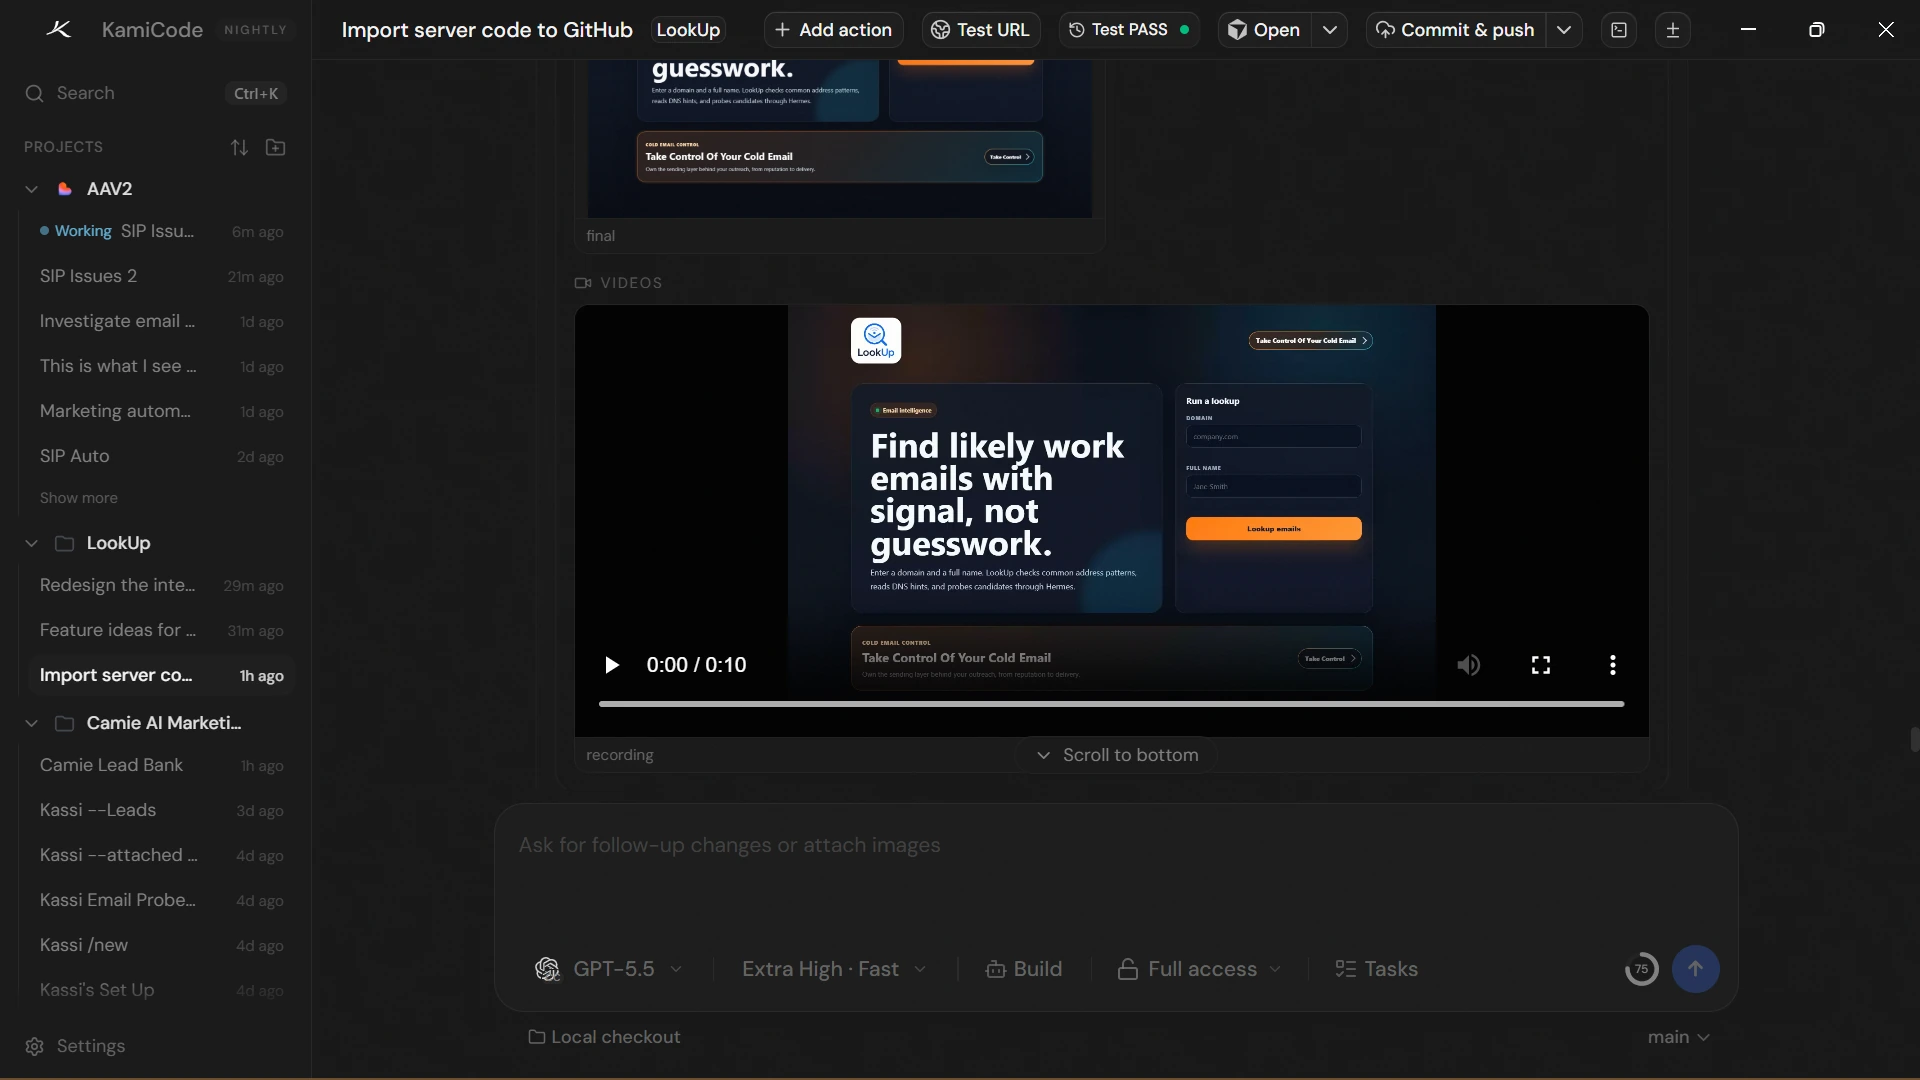Viewport: 1920px width, 1080px height.
Task: Click the LookUp logo inside the video
Action: coord(876,341)
